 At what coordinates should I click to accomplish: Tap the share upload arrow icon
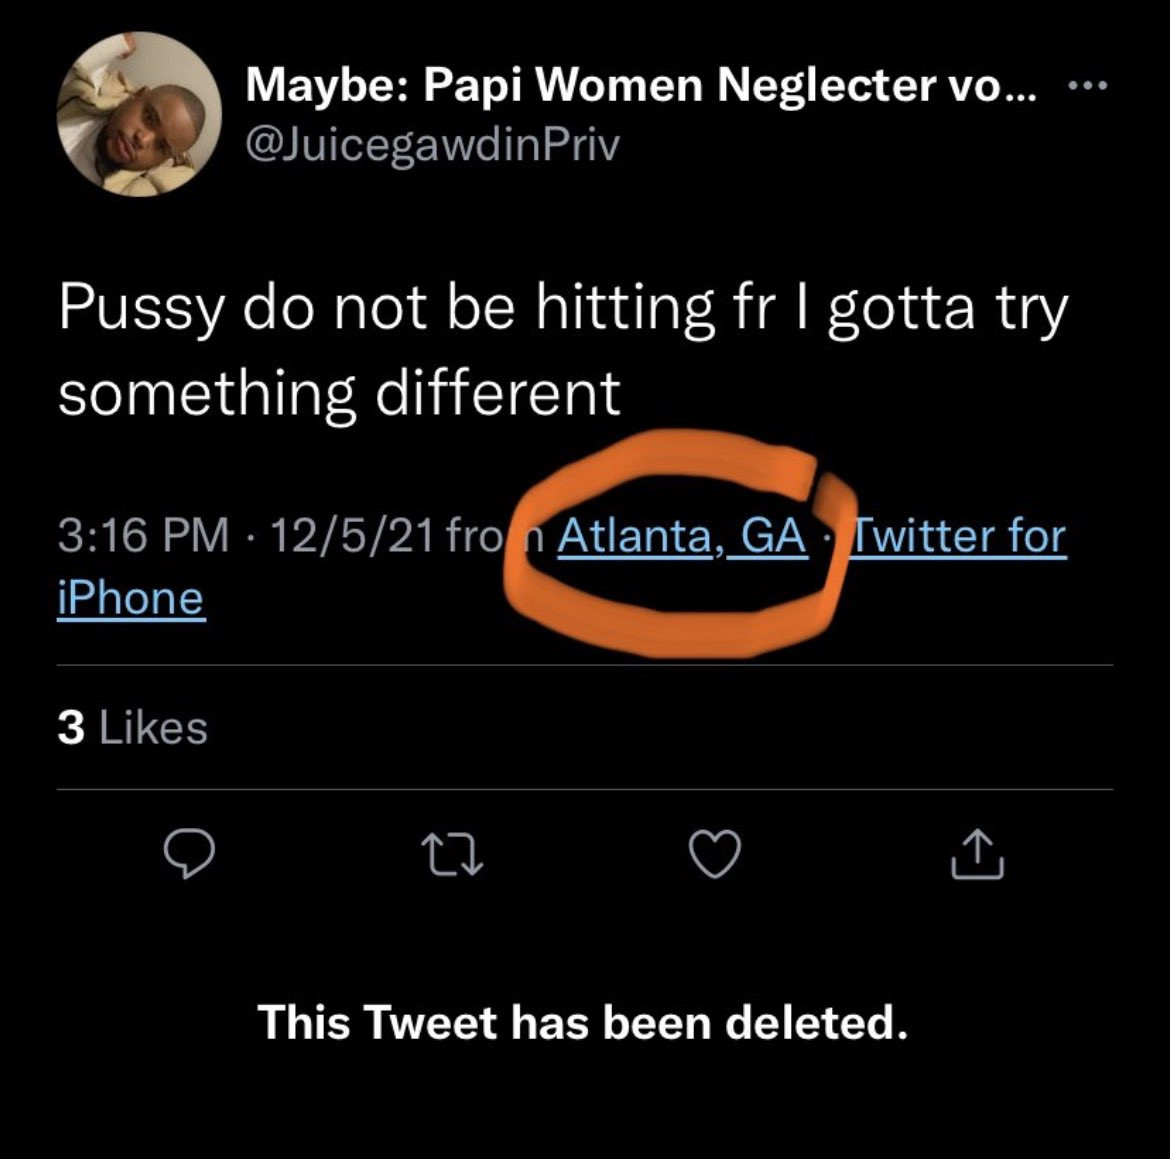pos(977,856)
